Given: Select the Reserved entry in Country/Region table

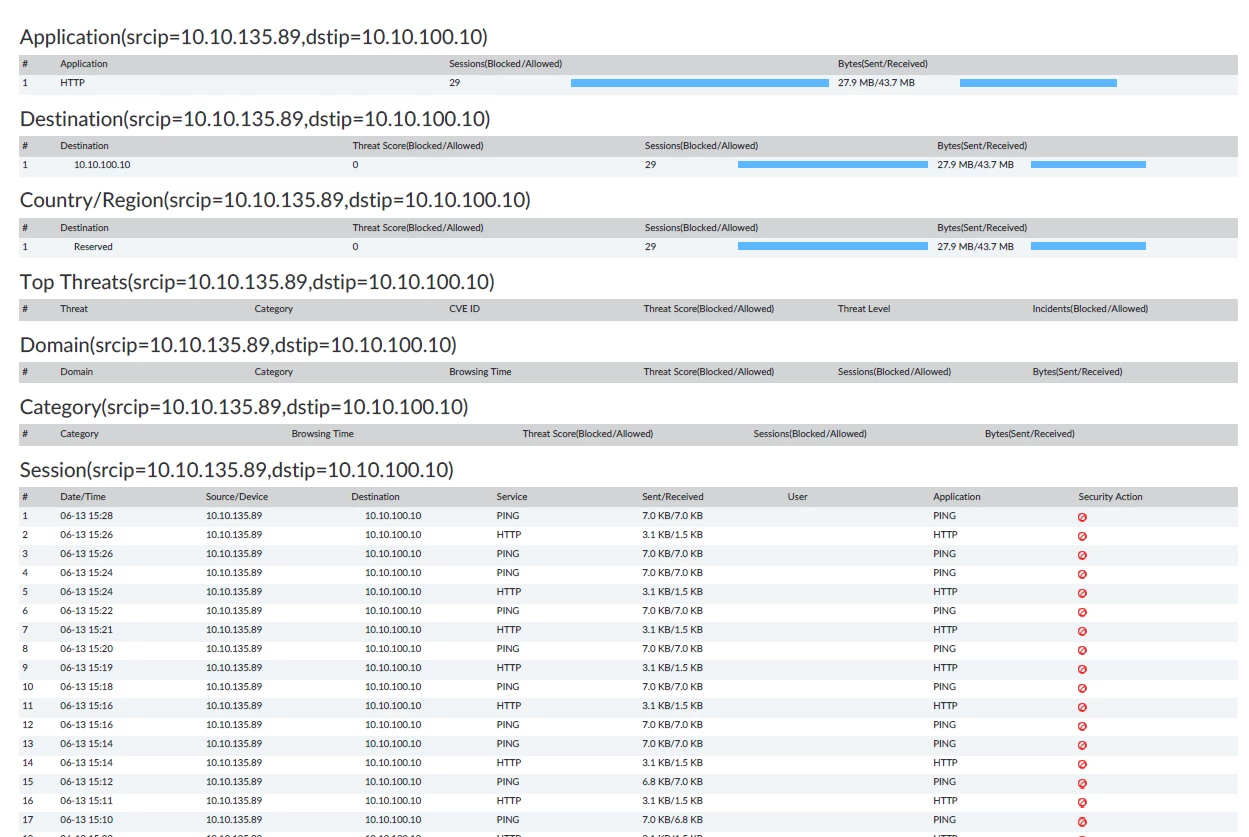Looking at the screenshot, I should (93, 247).
